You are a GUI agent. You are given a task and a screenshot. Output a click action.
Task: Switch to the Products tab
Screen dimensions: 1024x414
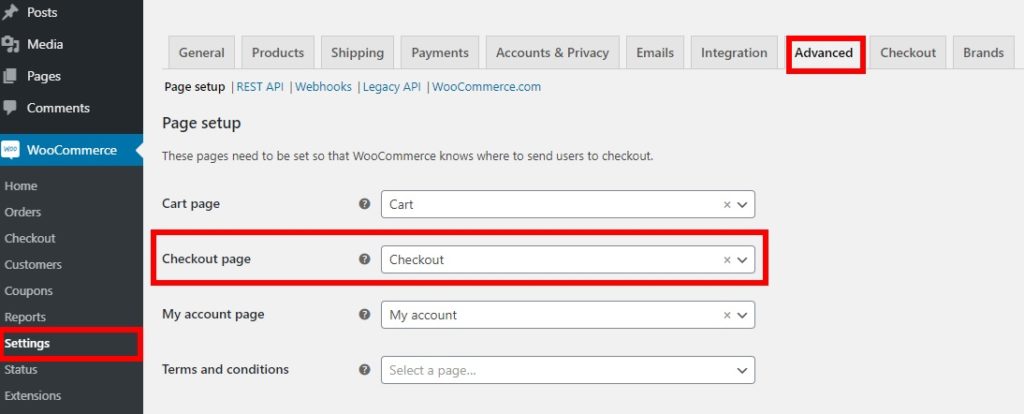tap(278, 53)
